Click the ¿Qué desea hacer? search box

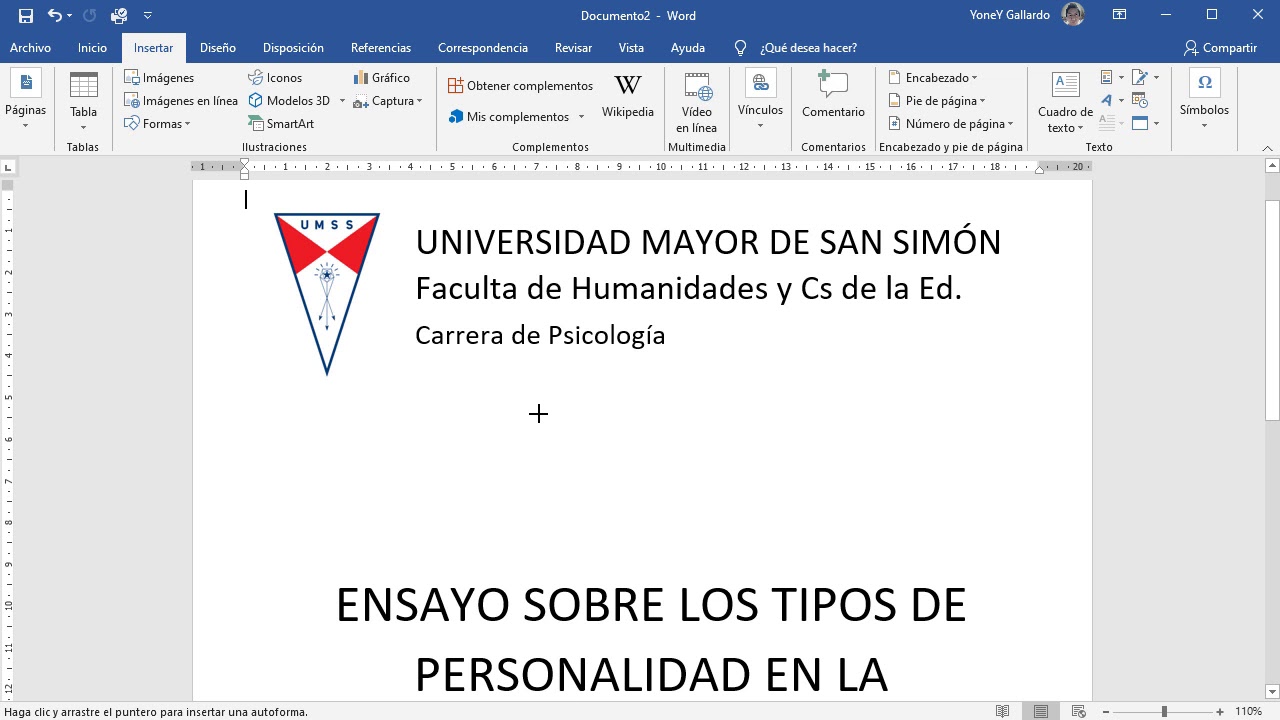(808, 48)
